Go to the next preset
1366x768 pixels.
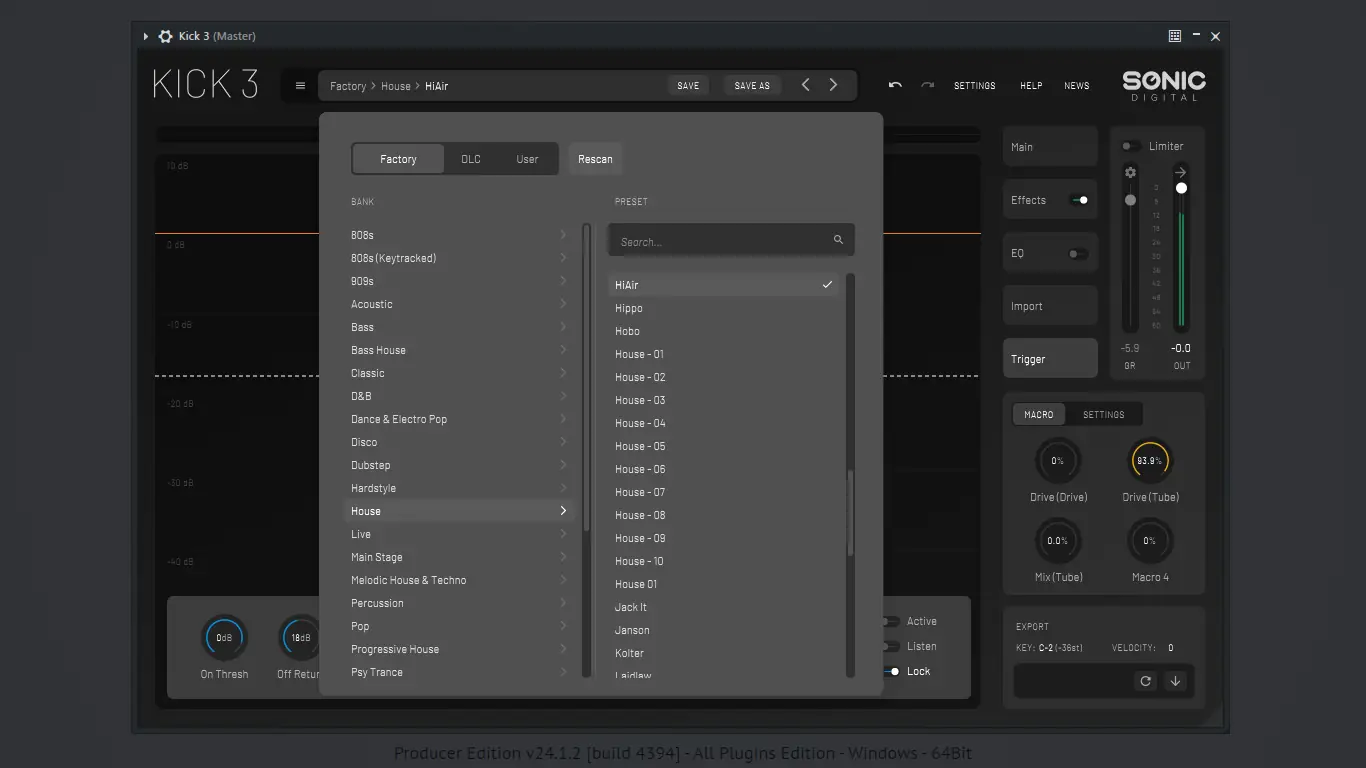point(833,85)
